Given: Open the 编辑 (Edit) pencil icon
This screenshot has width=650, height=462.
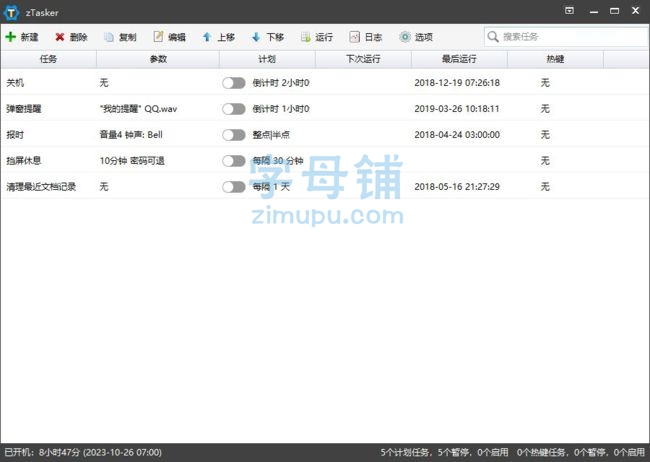Looking at the screenshot, I should point(158,37).
